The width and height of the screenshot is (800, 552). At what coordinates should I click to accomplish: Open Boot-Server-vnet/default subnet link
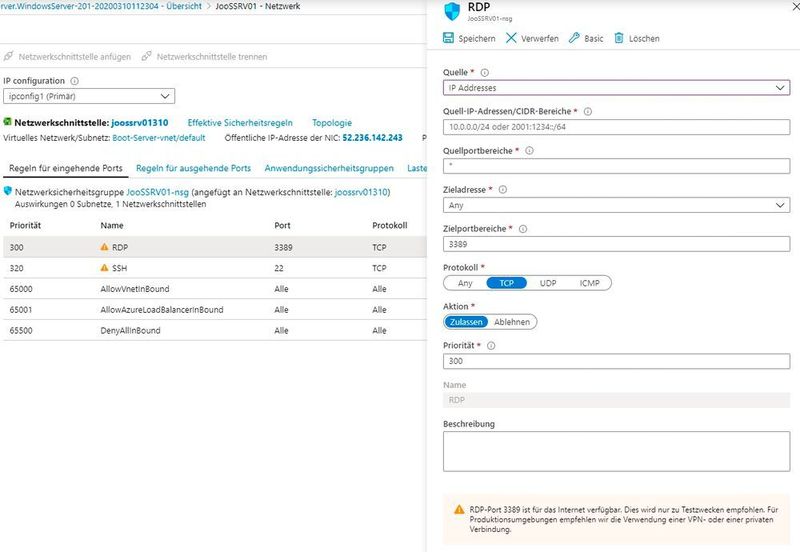point(159,138)
